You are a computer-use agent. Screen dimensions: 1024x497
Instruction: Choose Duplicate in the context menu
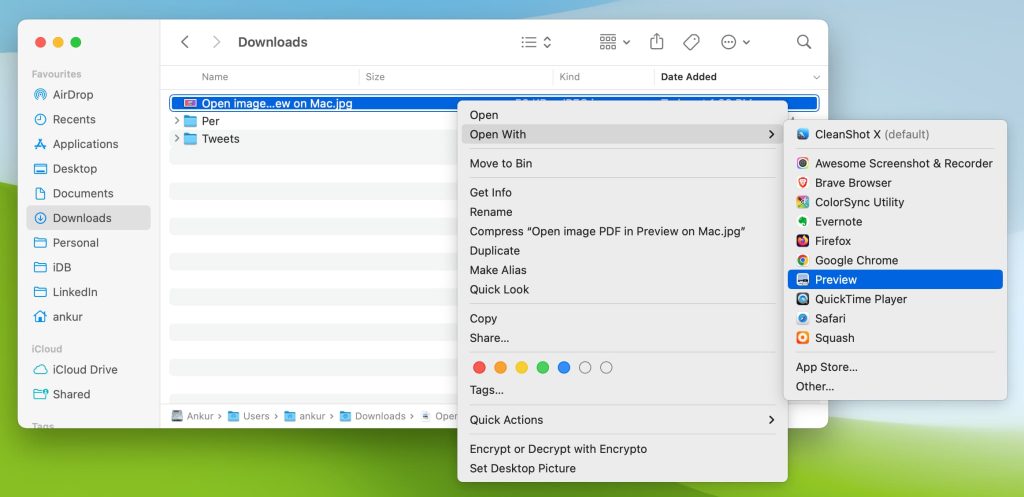coord(622,251)
